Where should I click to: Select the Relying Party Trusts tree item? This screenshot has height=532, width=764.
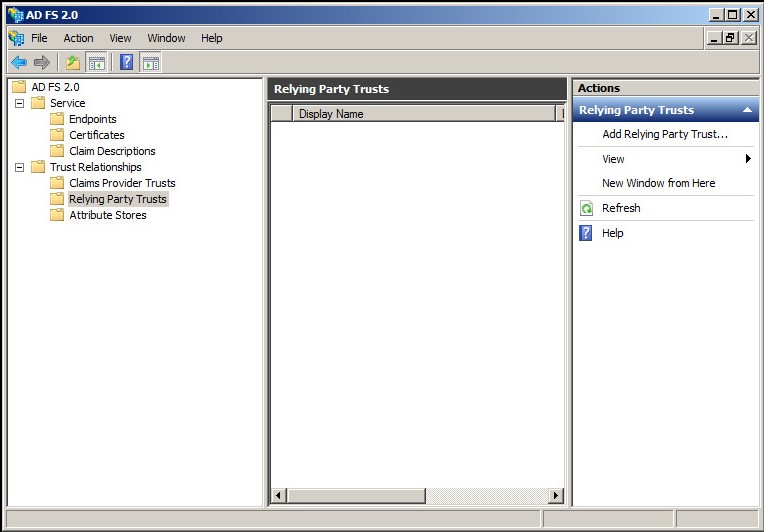(x=118, y=199)
